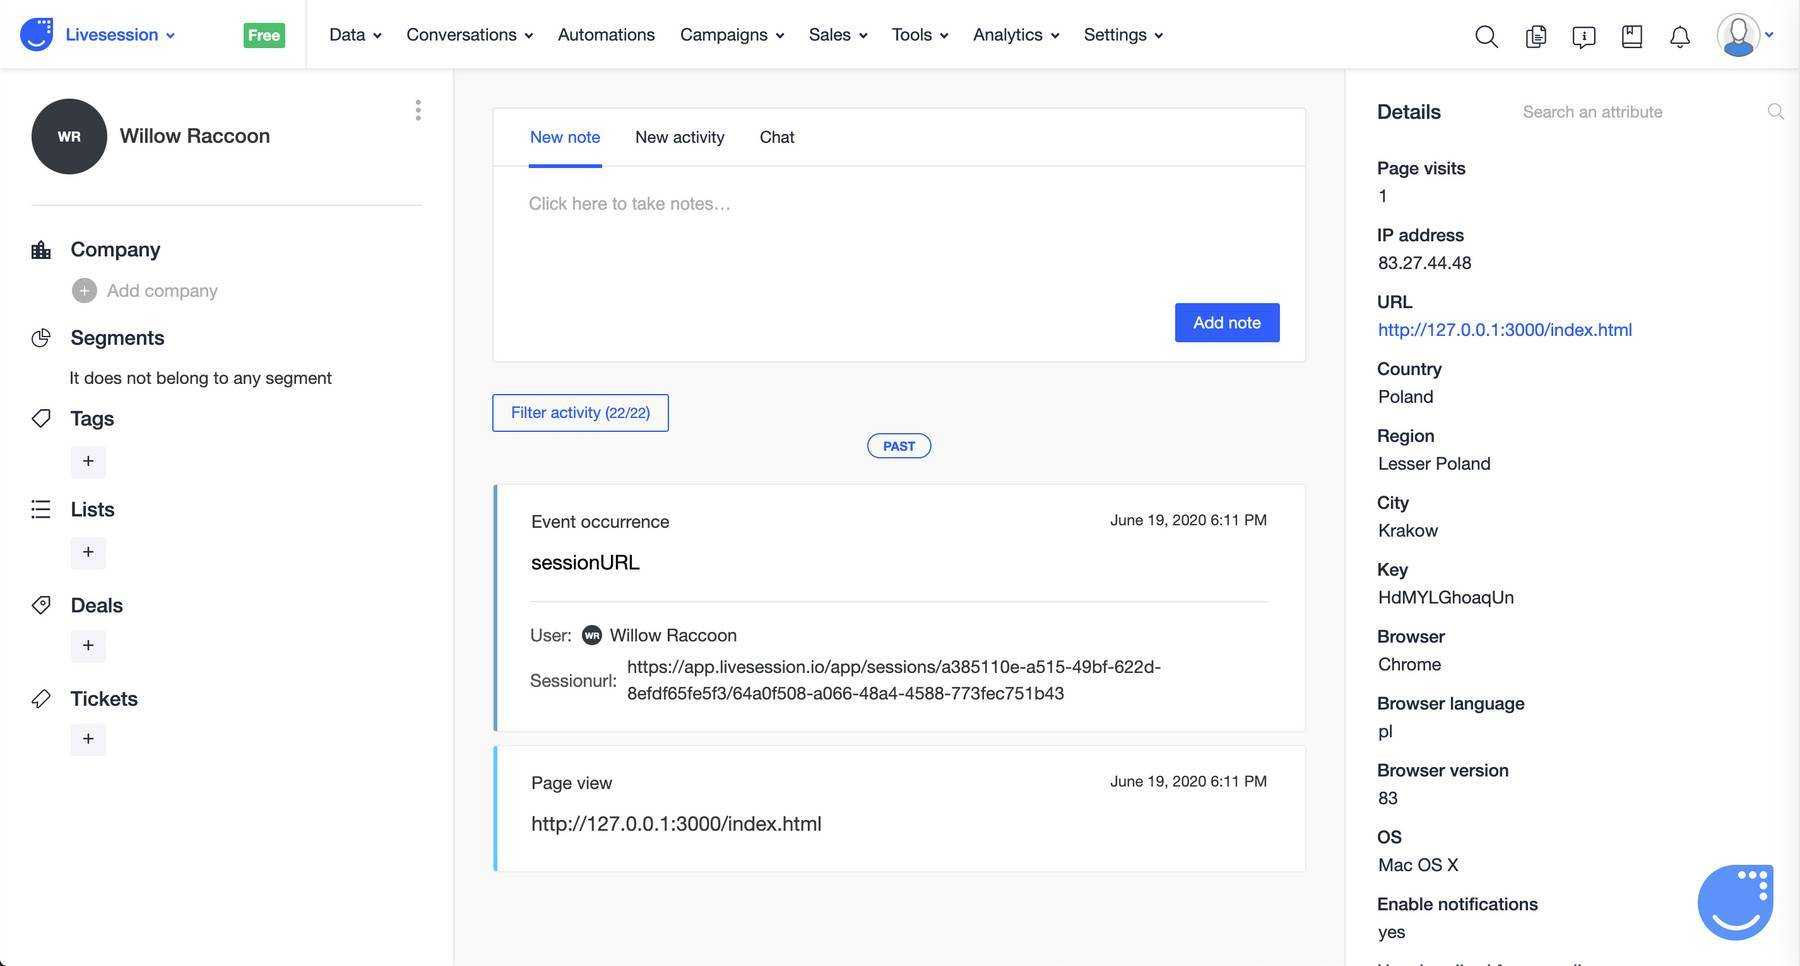Screen dimensions: 1800x966
Task: Add a tag with the plus button
Action: (x=88, y=461)
